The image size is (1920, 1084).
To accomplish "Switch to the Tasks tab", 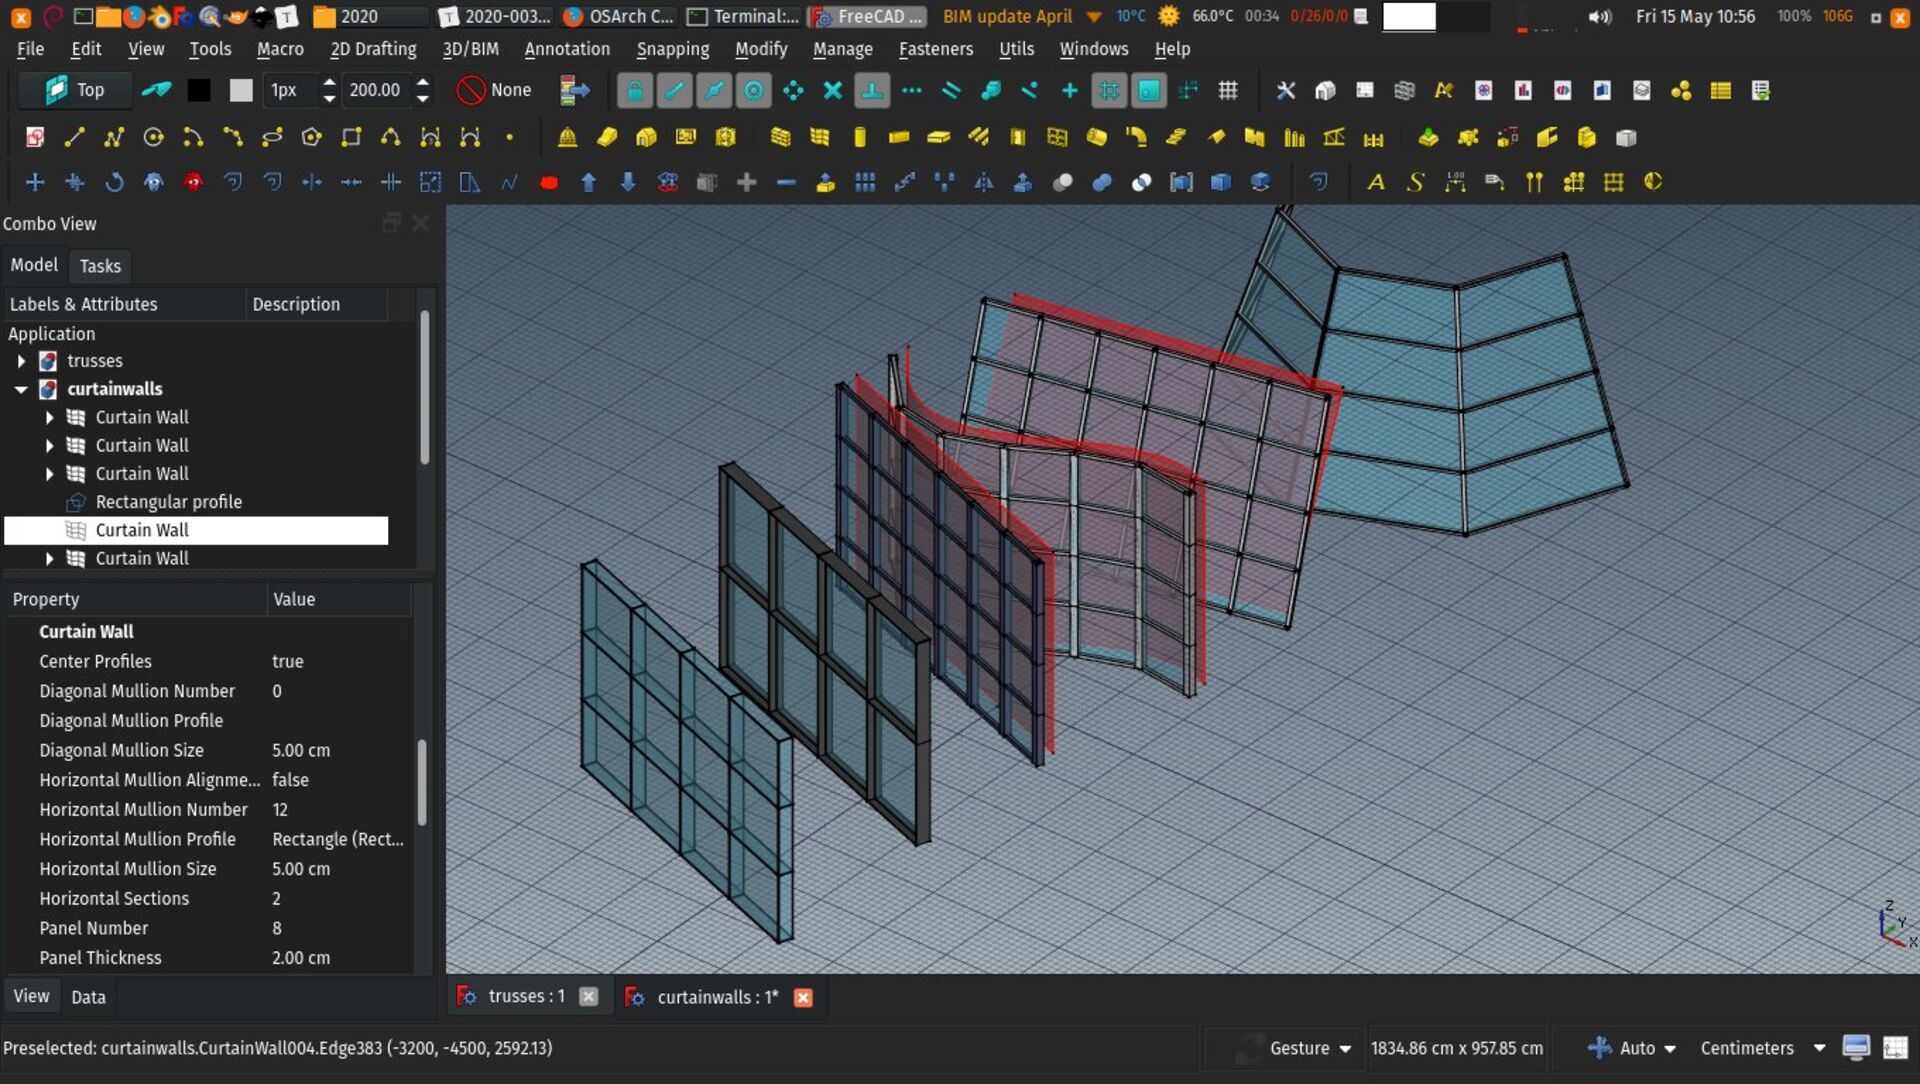I will click(100, 266).
